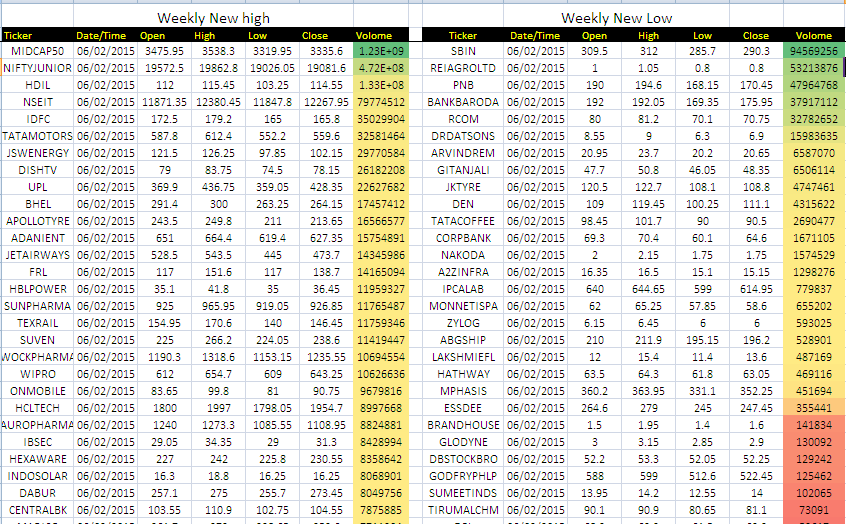Image resolution: width=846 pixels, height=524 pixels.
Task: Select SBIN volume cell 94569256
Action: coord(814,51)
